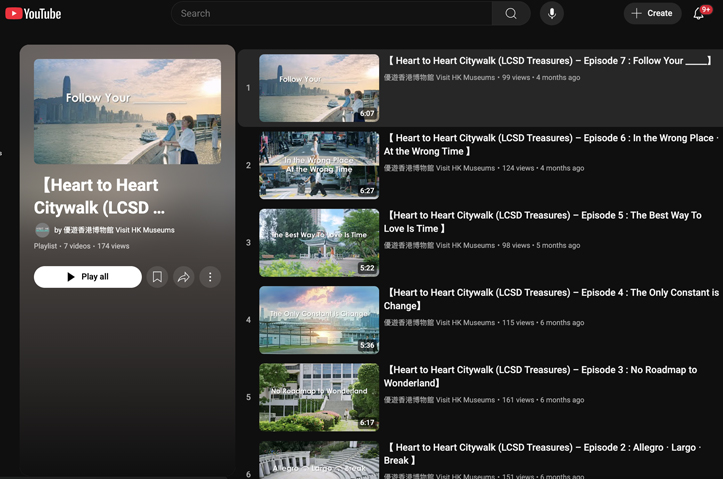
Task: Open Episode 6 Wrong Place thumbnail
Action: point(319,166)
